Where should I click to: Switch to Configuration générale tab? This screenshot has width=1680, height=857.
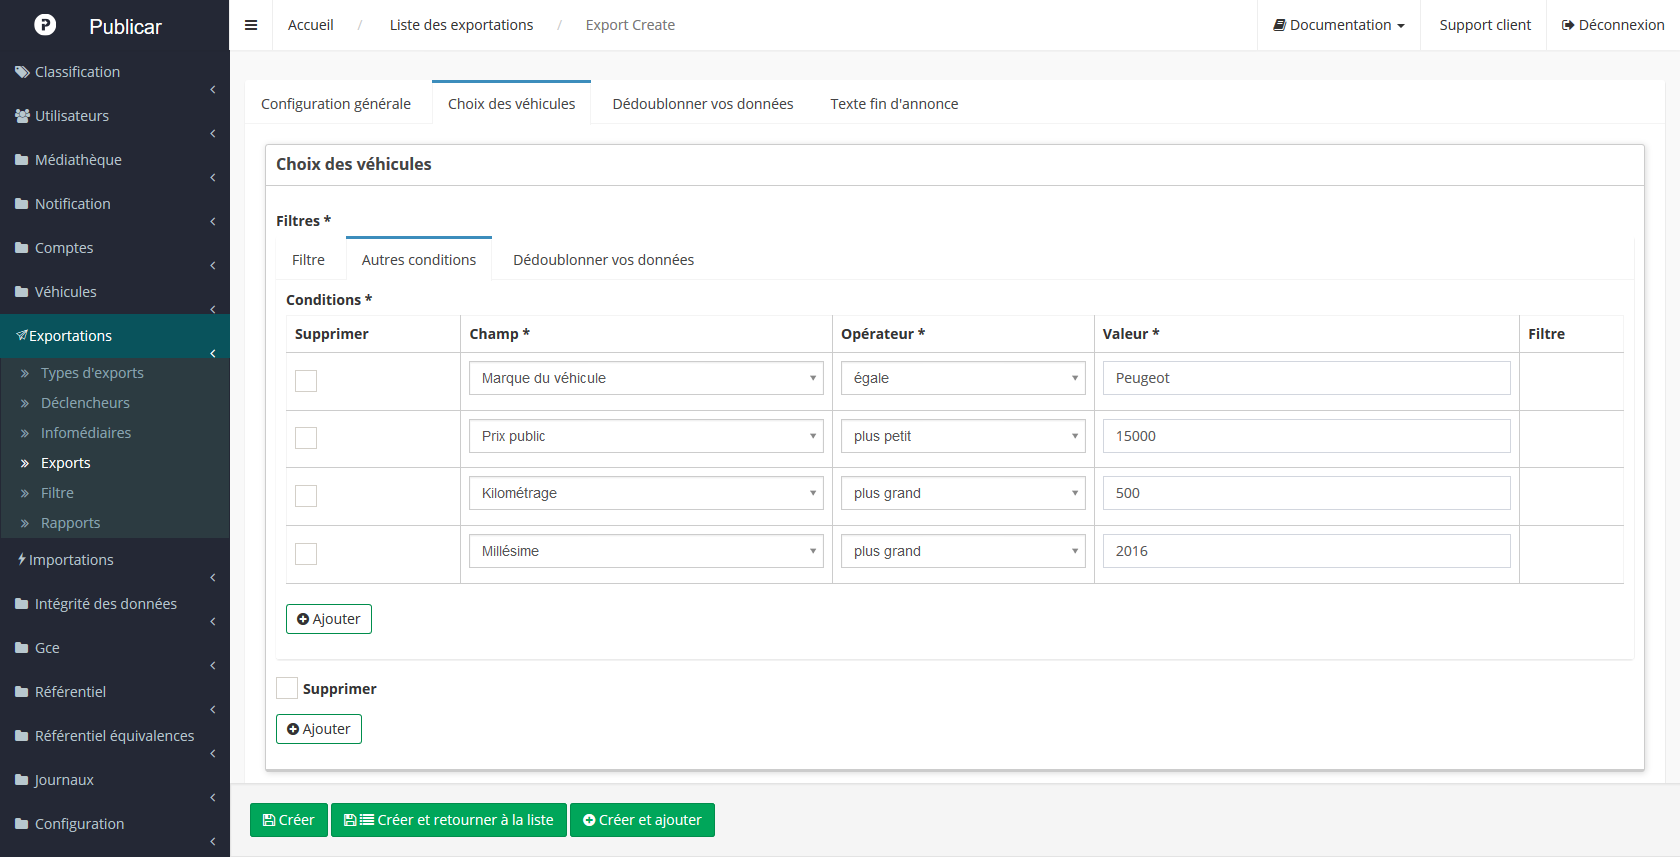click(x=336, y=104)
